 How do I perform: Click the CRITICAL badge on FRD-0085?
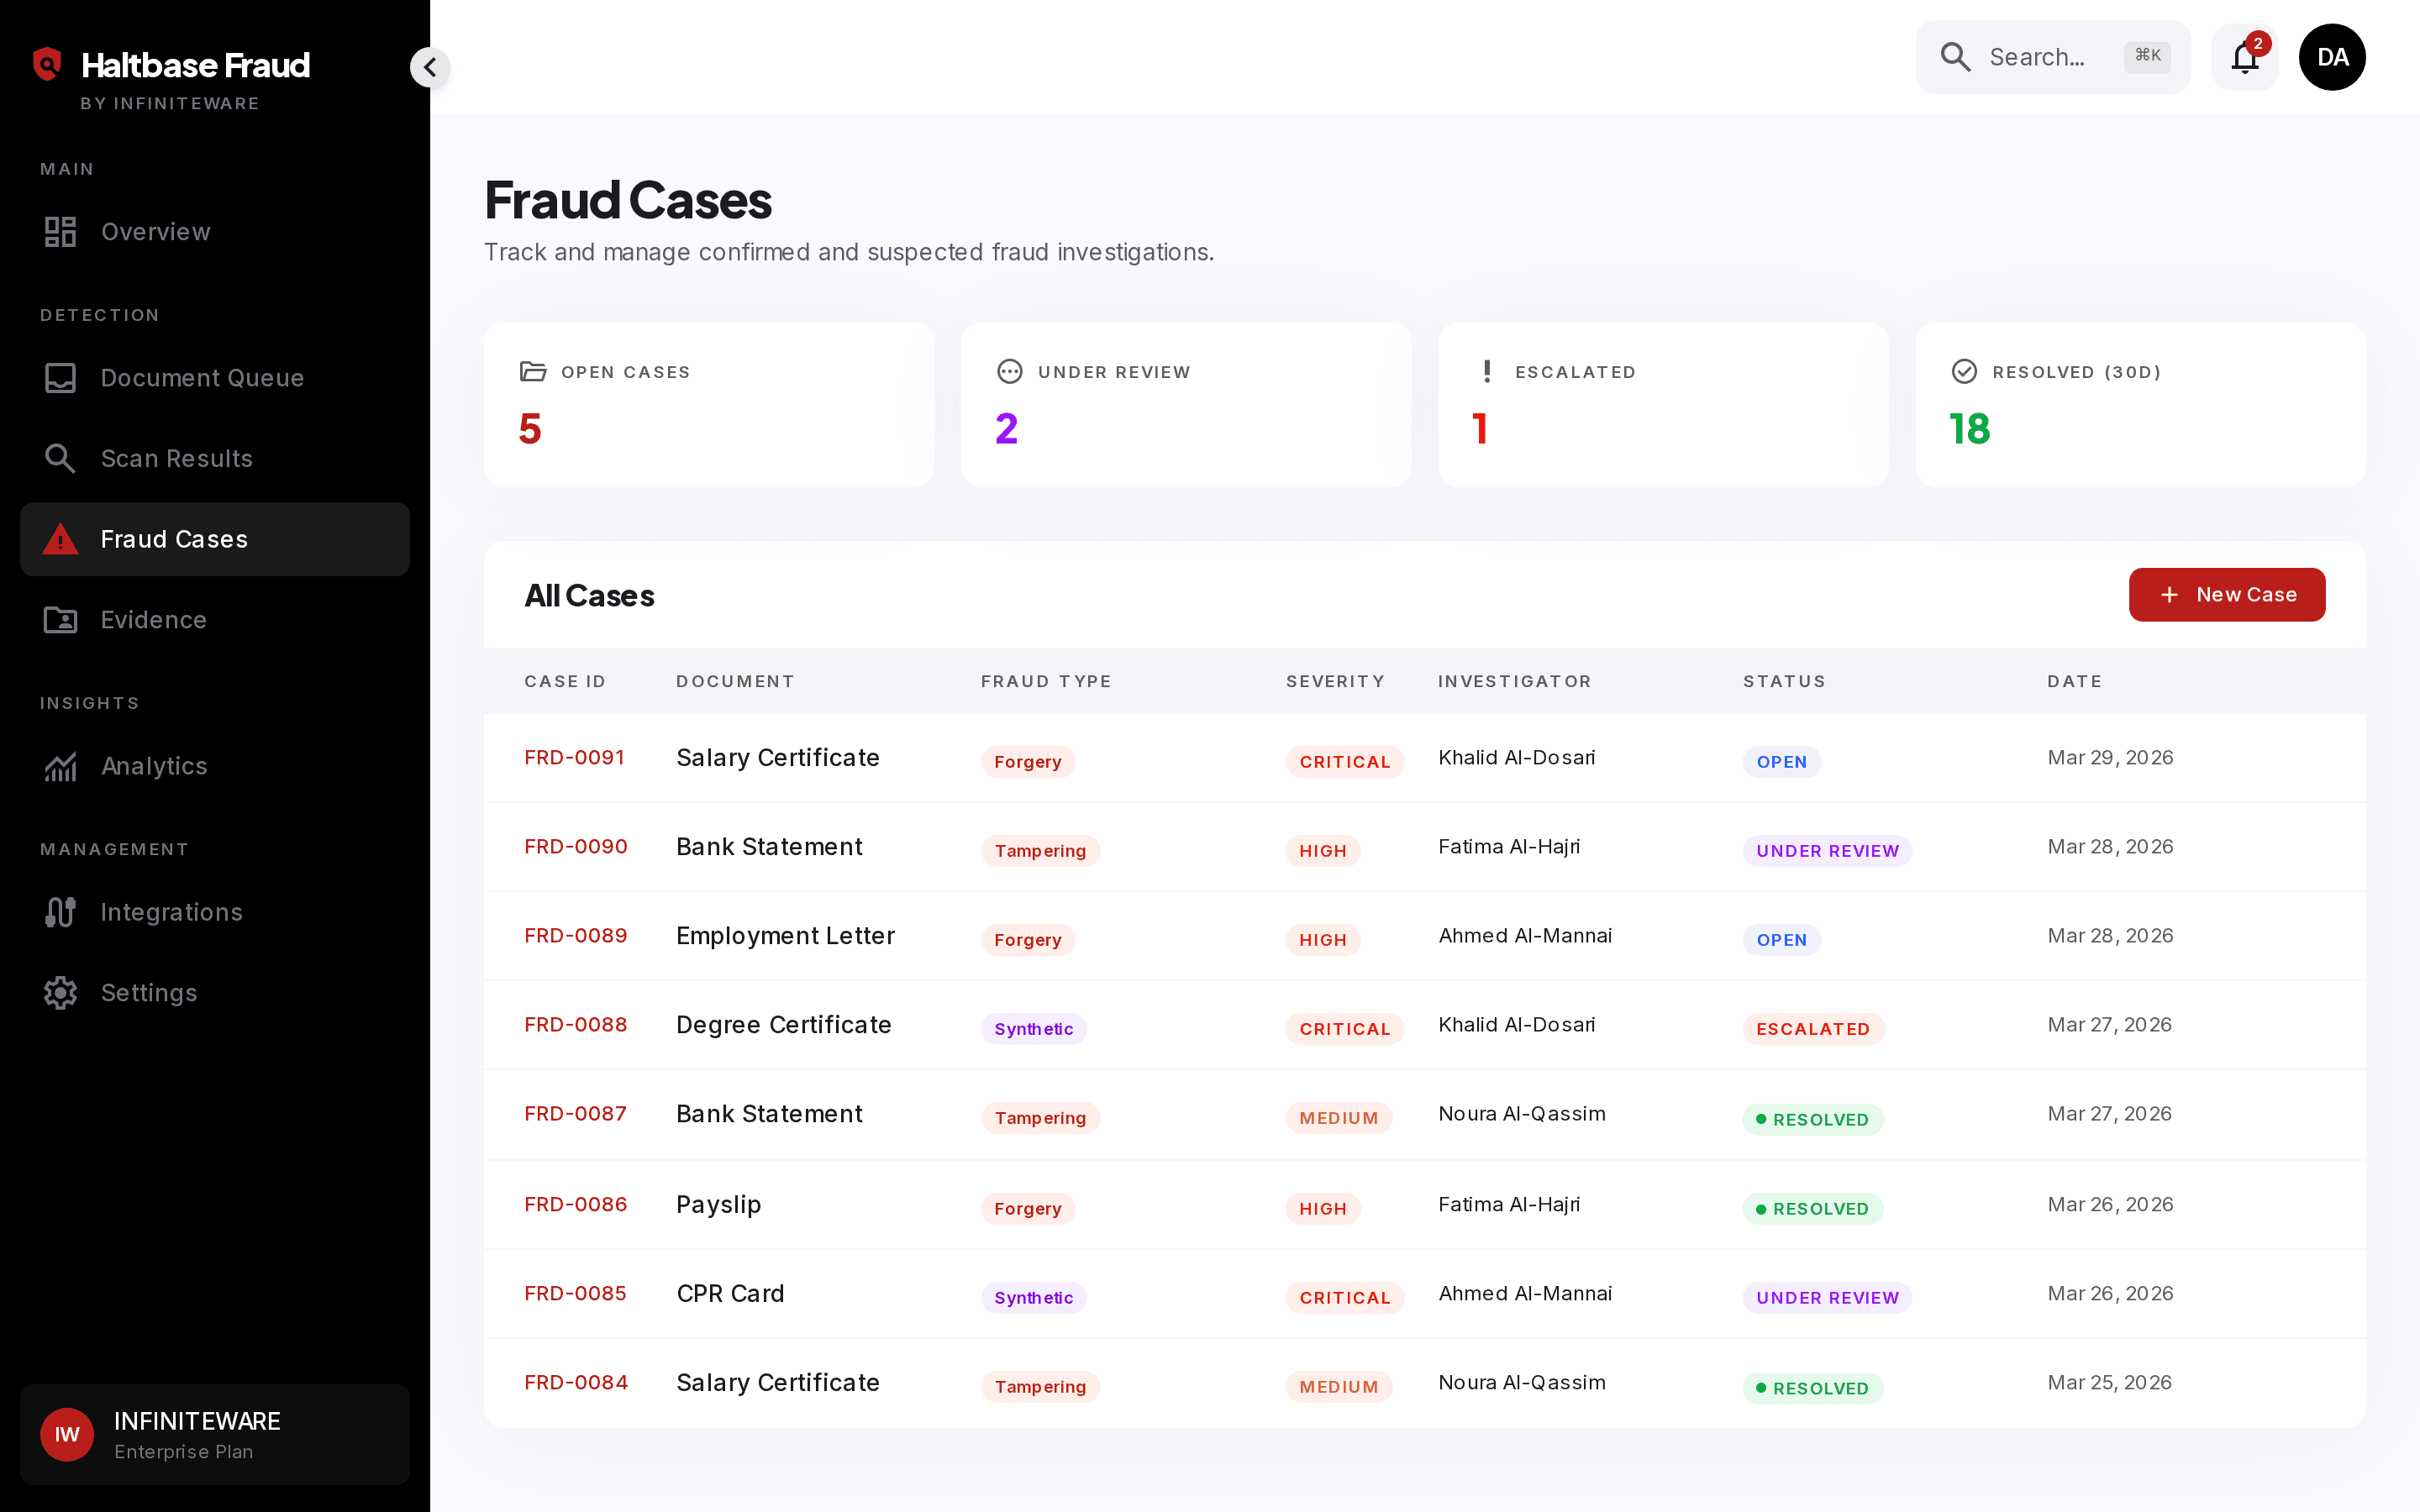[x=1345, y=1298]
